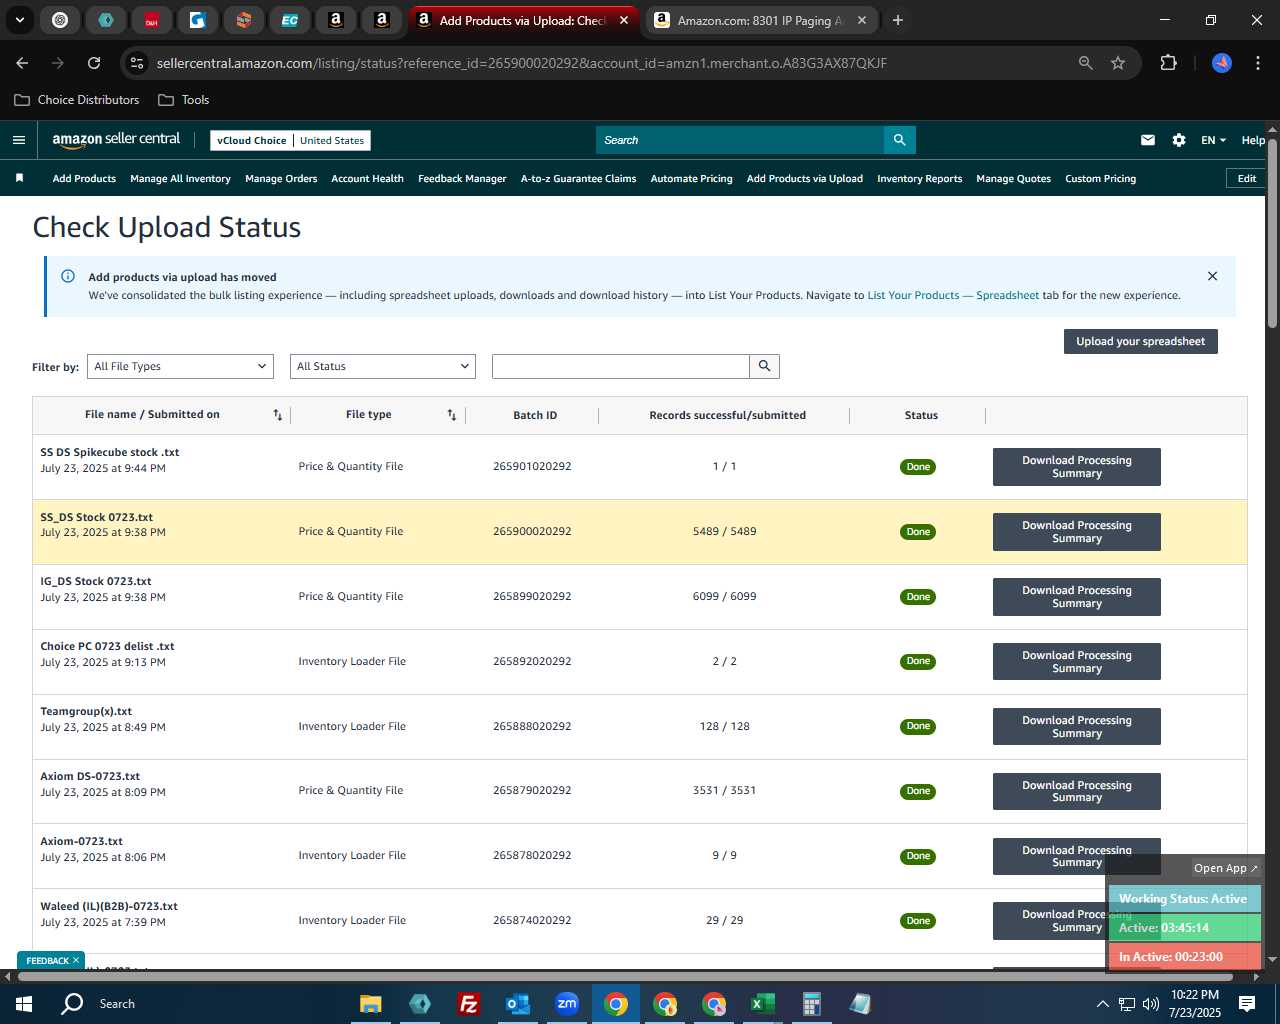
Task: Switch to Amazon.com 8301 IP Paging tab
Action: coord(762,20)
